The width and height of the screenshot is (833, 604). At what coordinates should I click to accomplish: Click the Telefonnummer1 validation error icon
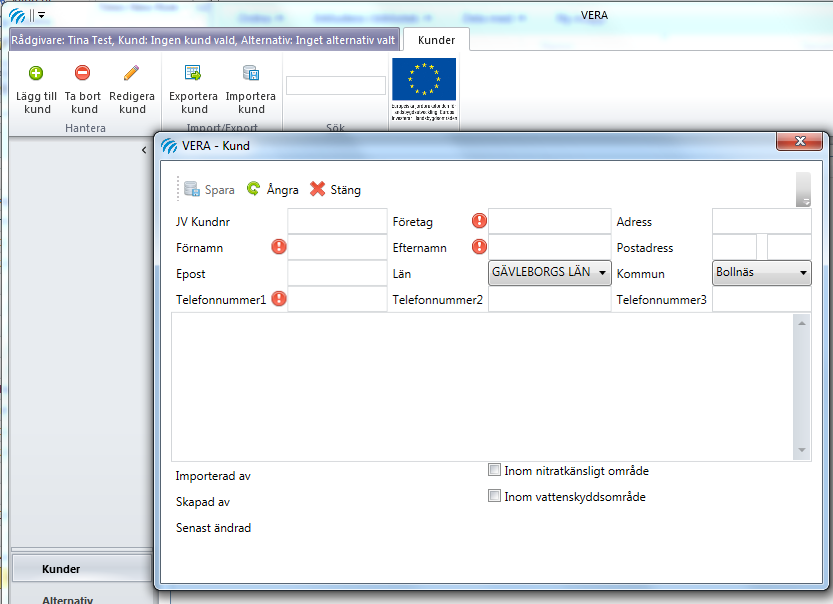click(x=279, y=299)
